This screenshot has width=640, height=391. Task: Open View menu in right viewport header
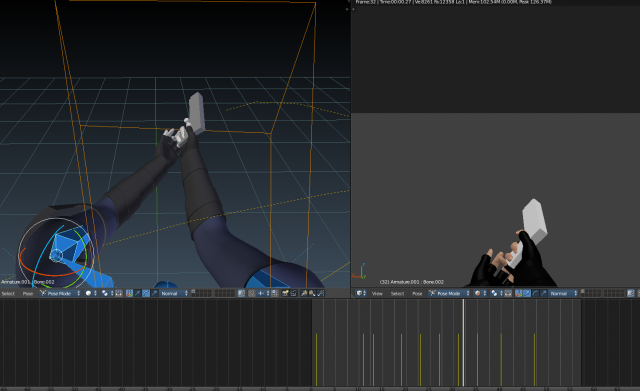point(377,293)
